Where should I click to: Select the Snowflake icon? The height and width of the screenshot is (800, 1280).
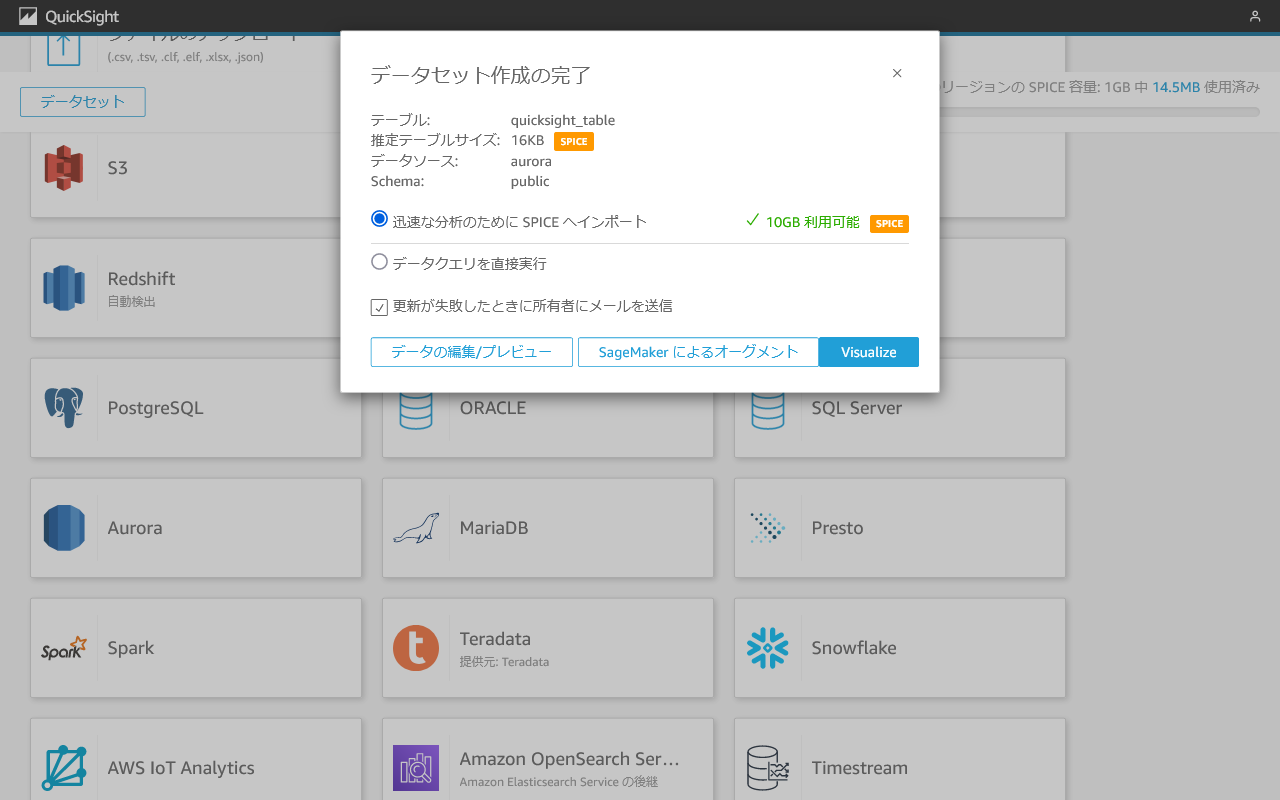[x=768, y=648]
